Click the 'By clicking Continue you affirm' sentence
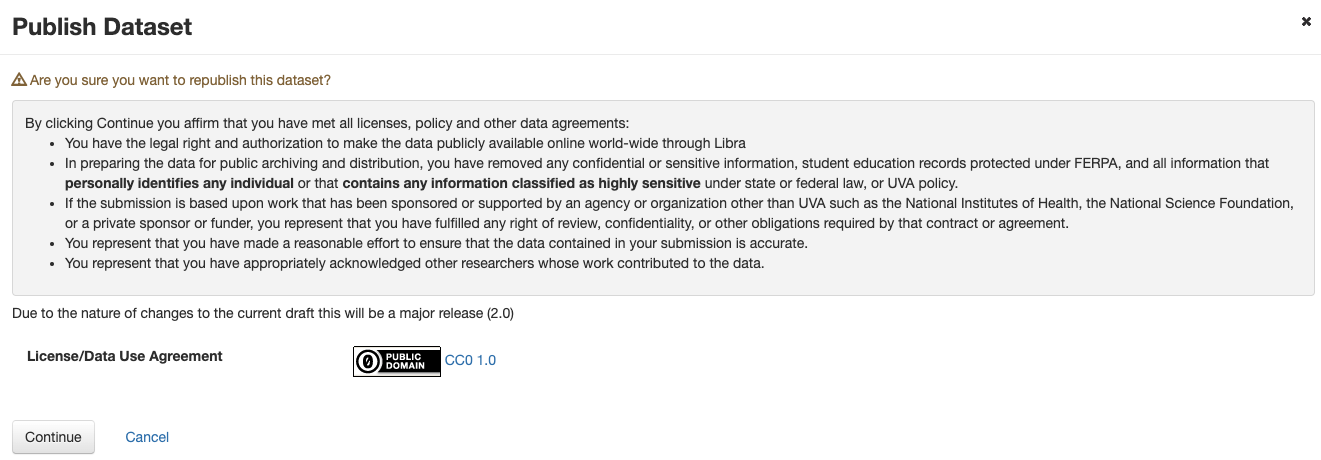Screen dimensions: 1321x460 tap(327, 124)
